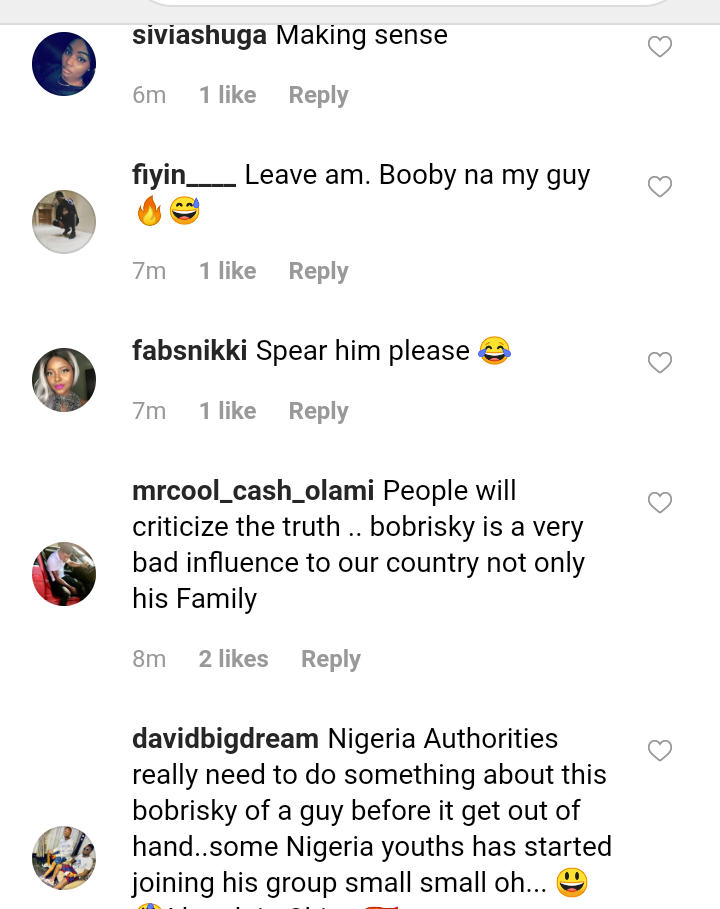Go to the davidbigdream username link

tap(225, 739)
